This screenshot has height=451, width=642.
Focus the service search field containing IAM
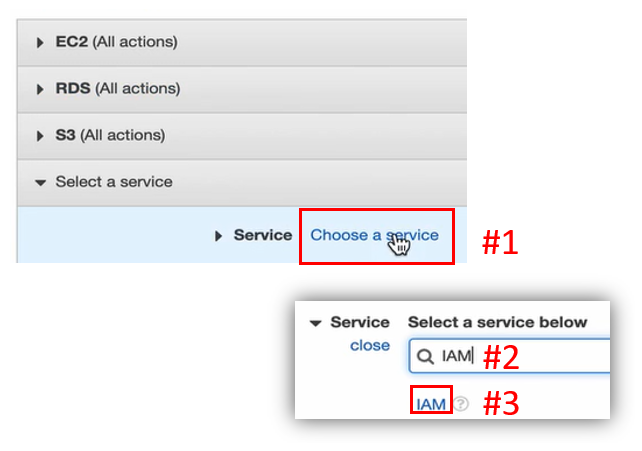(x=509, y=356)
